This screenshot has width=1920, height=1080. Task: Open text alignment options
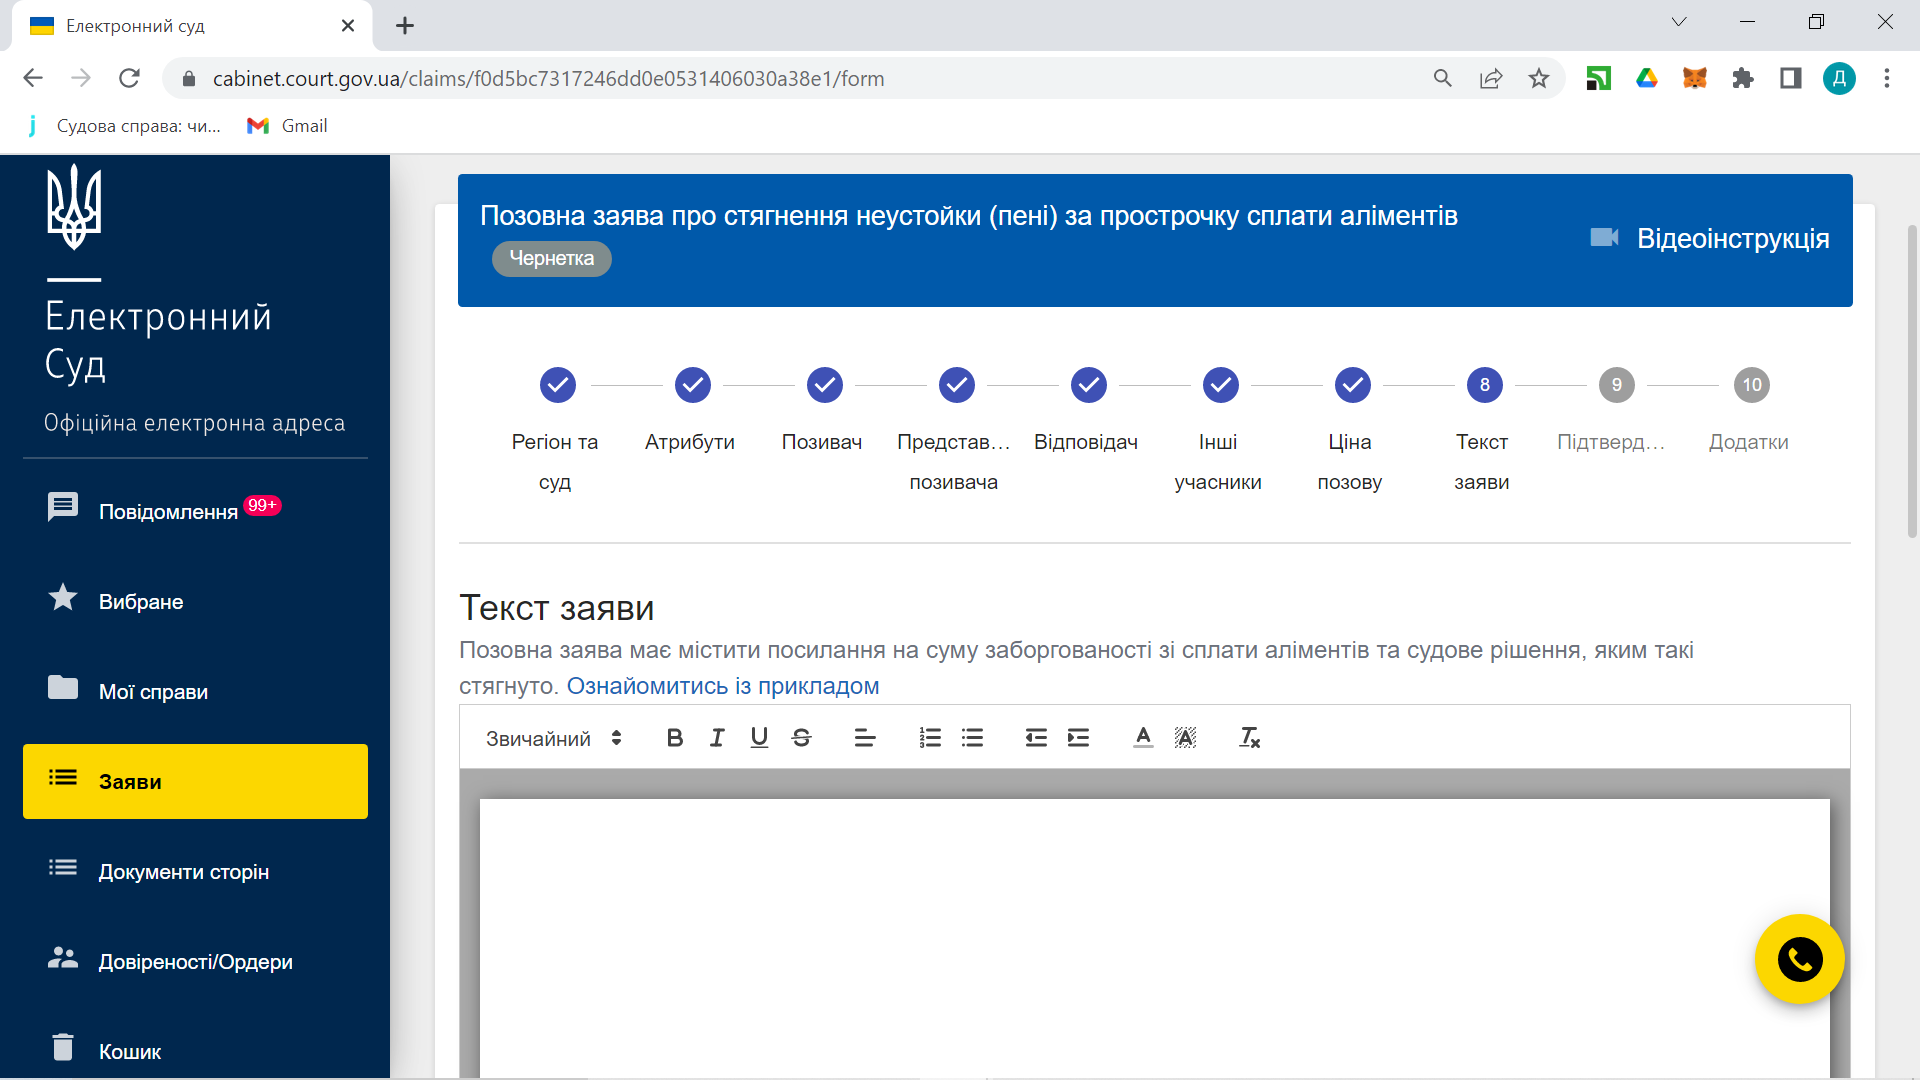click(x=865, y=738)
